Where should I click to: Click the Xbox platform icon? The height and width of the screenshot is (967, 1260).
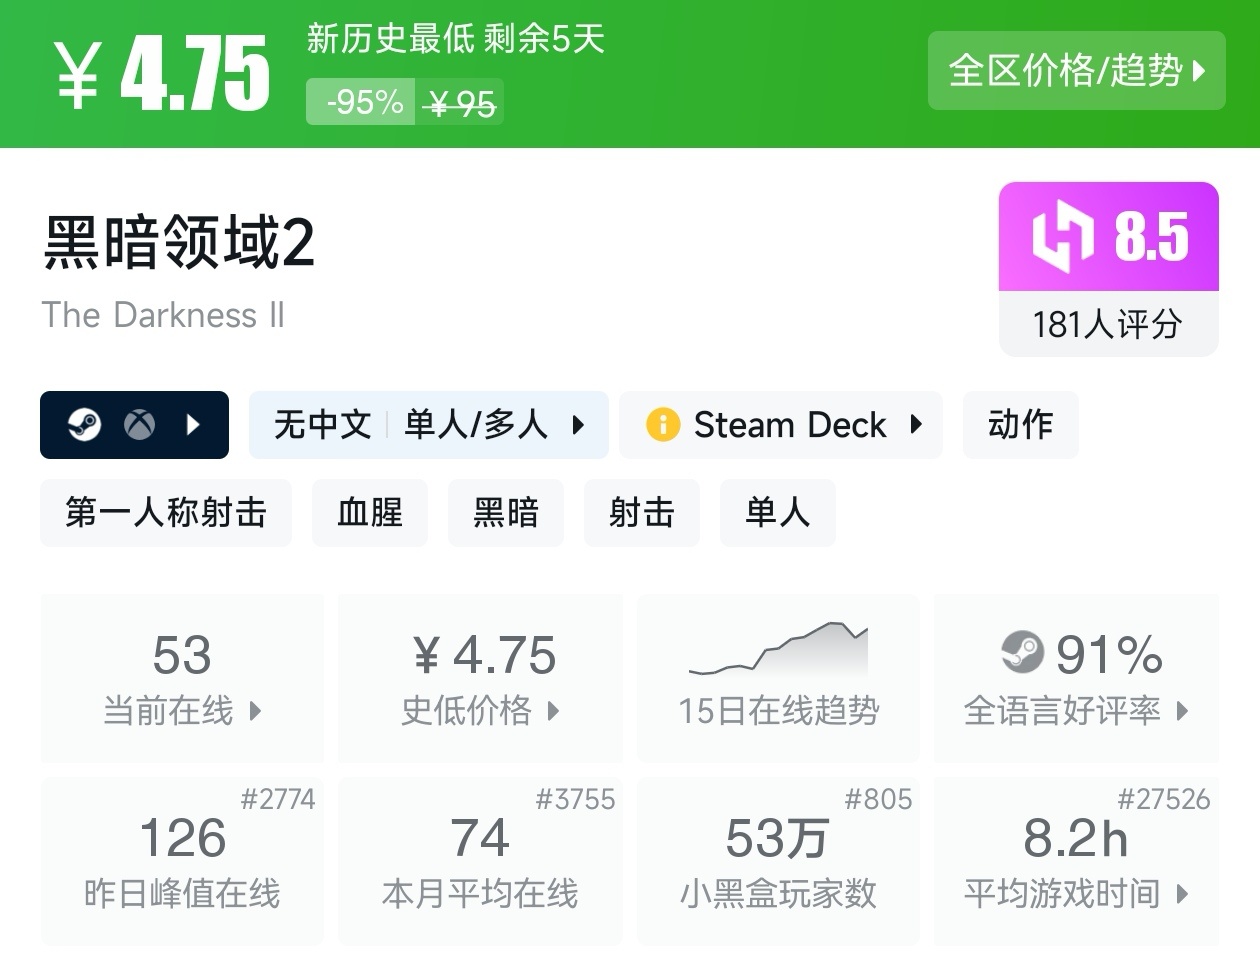(x=139, y=425)
